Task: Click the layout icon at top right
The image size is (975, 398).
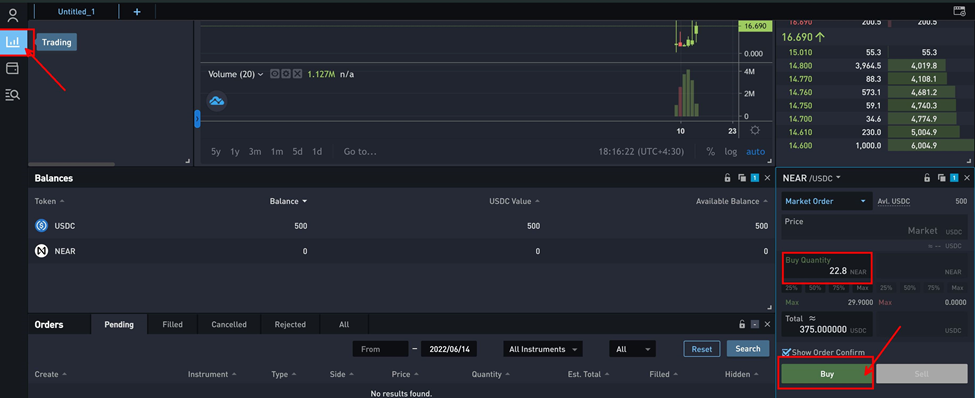Action: tap(959, 11)
